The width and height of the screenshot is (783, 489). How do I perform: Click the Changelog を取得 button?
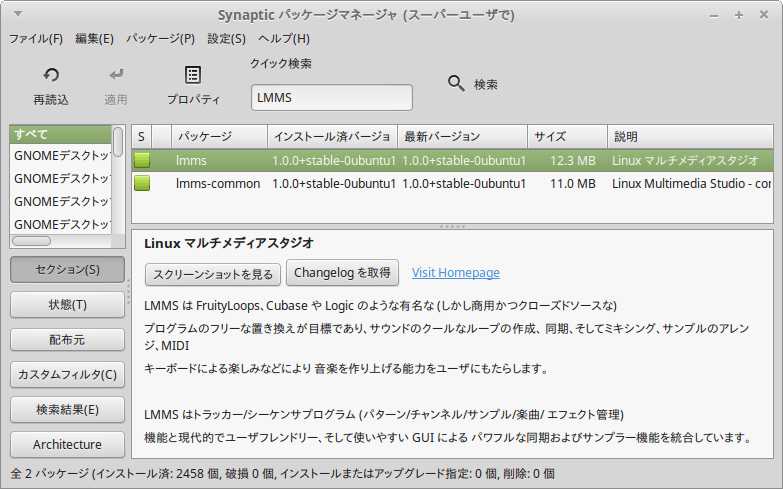pyautogui.click(x=342, y=273)
